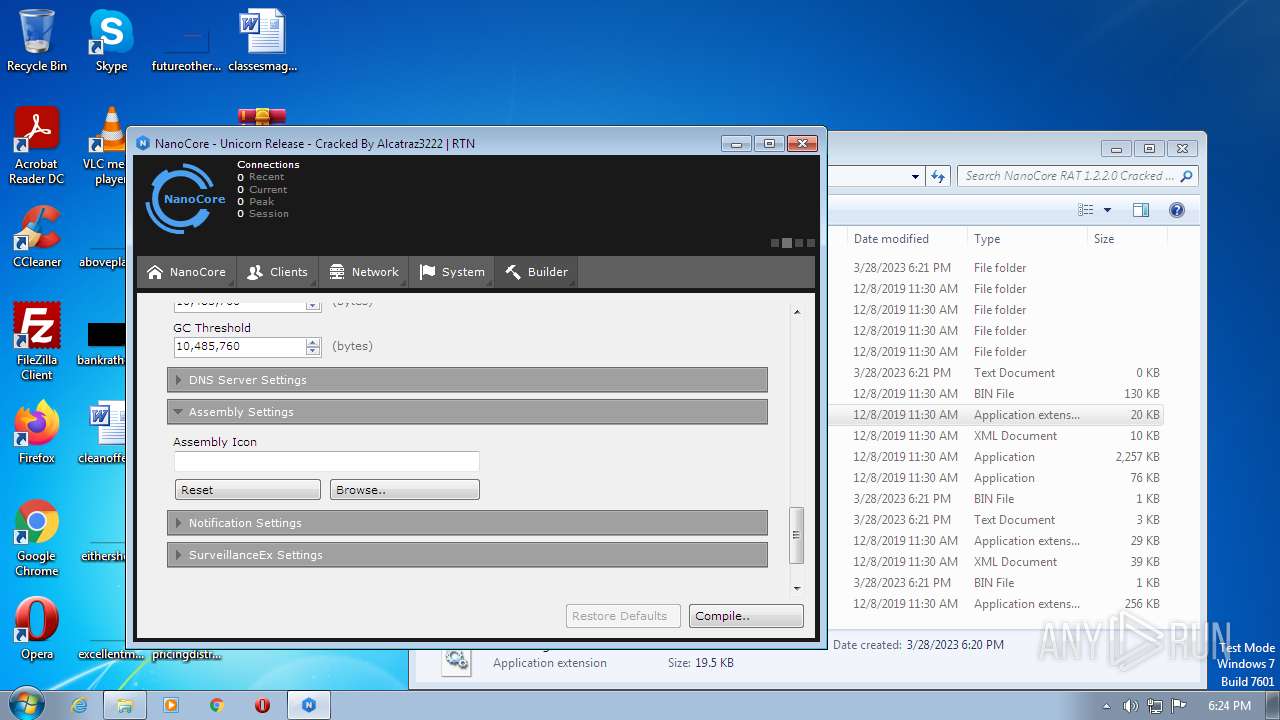
Task: Sort Explorer files by Type column
Action: pos(1027,239)
